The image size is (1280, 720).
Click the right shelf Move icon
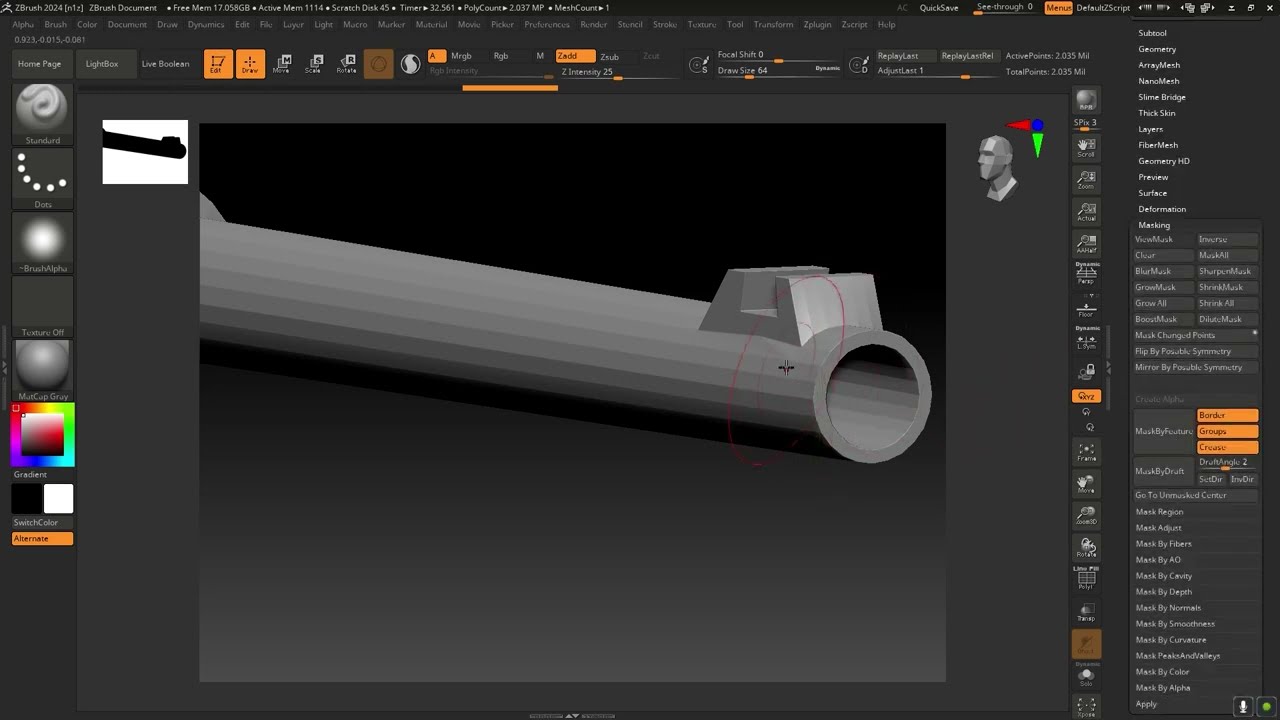pos(1086,484)
